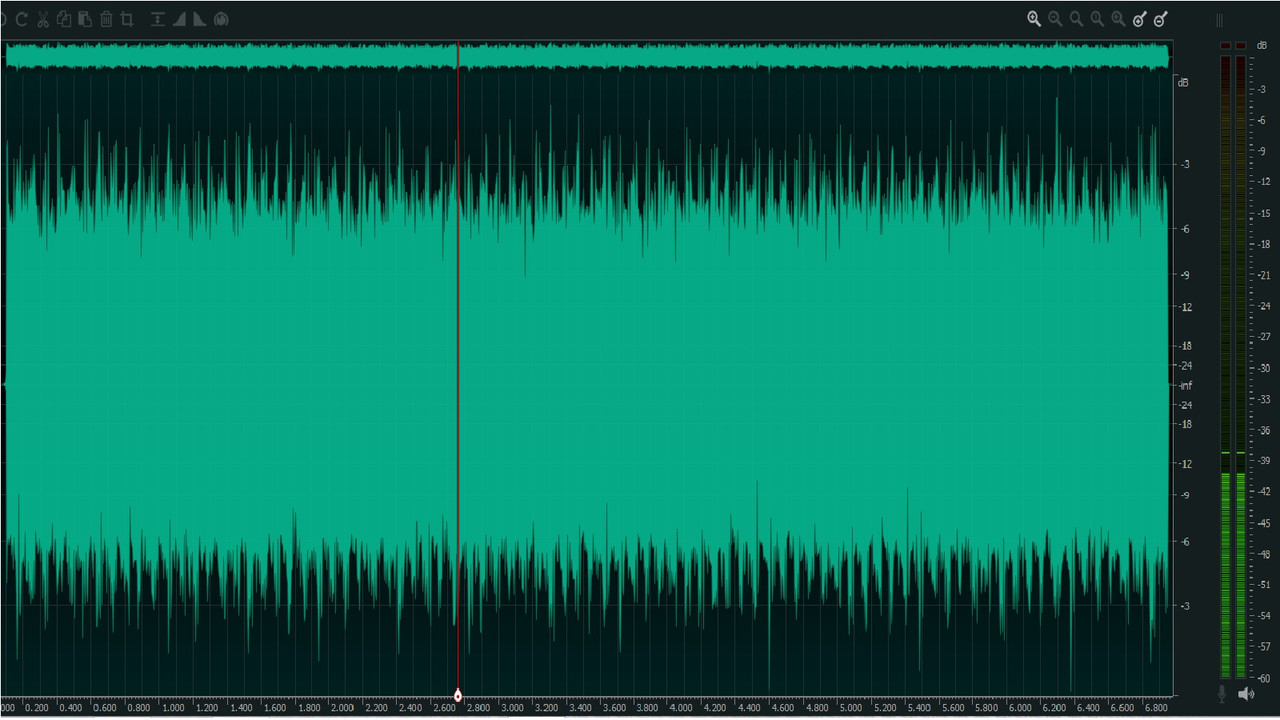Delete selection with the trash icon
The image size is (1280, 720).
coord(106,19)
